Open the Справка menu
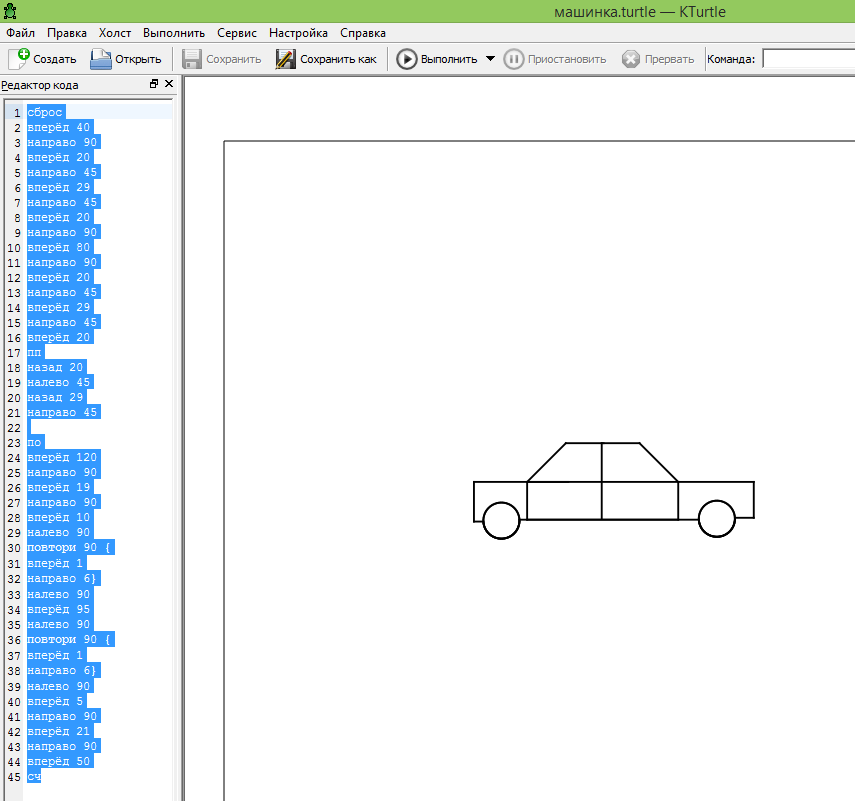Viewport: 855px width, 801px height. [x=363, y=33]
